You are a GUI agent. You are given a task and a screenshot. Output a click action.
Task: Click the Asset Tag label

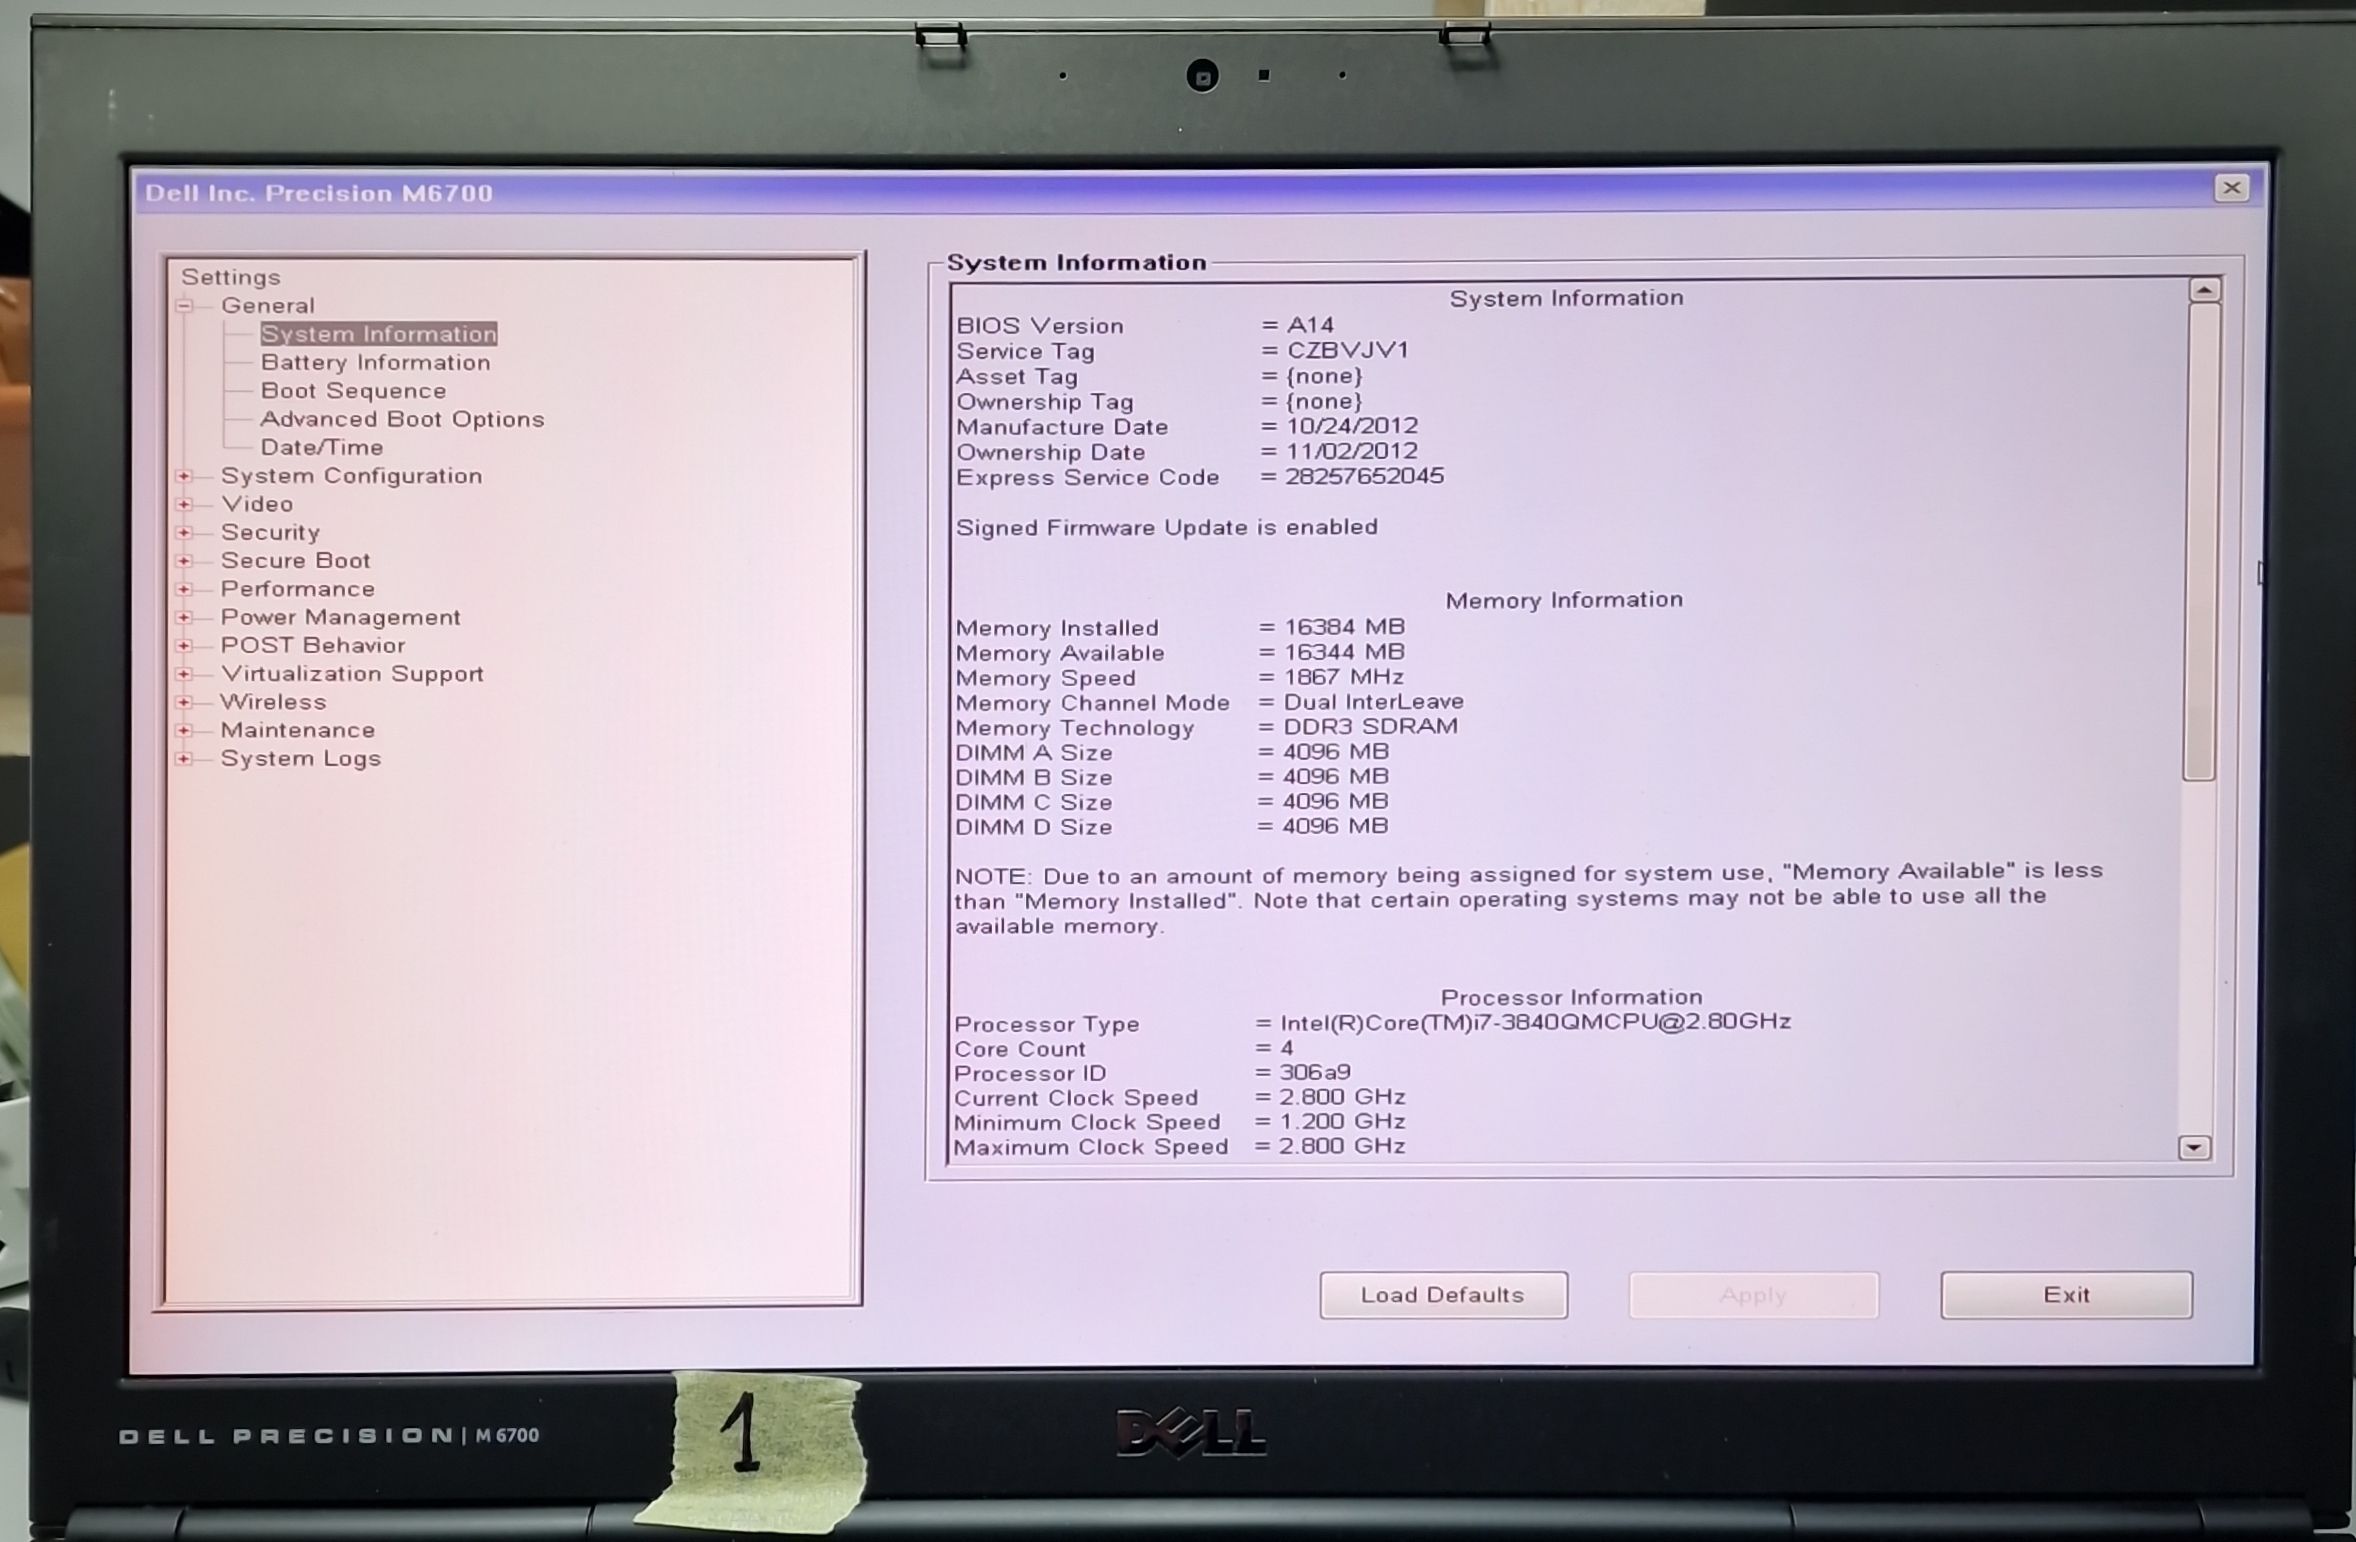(1016, 377)
